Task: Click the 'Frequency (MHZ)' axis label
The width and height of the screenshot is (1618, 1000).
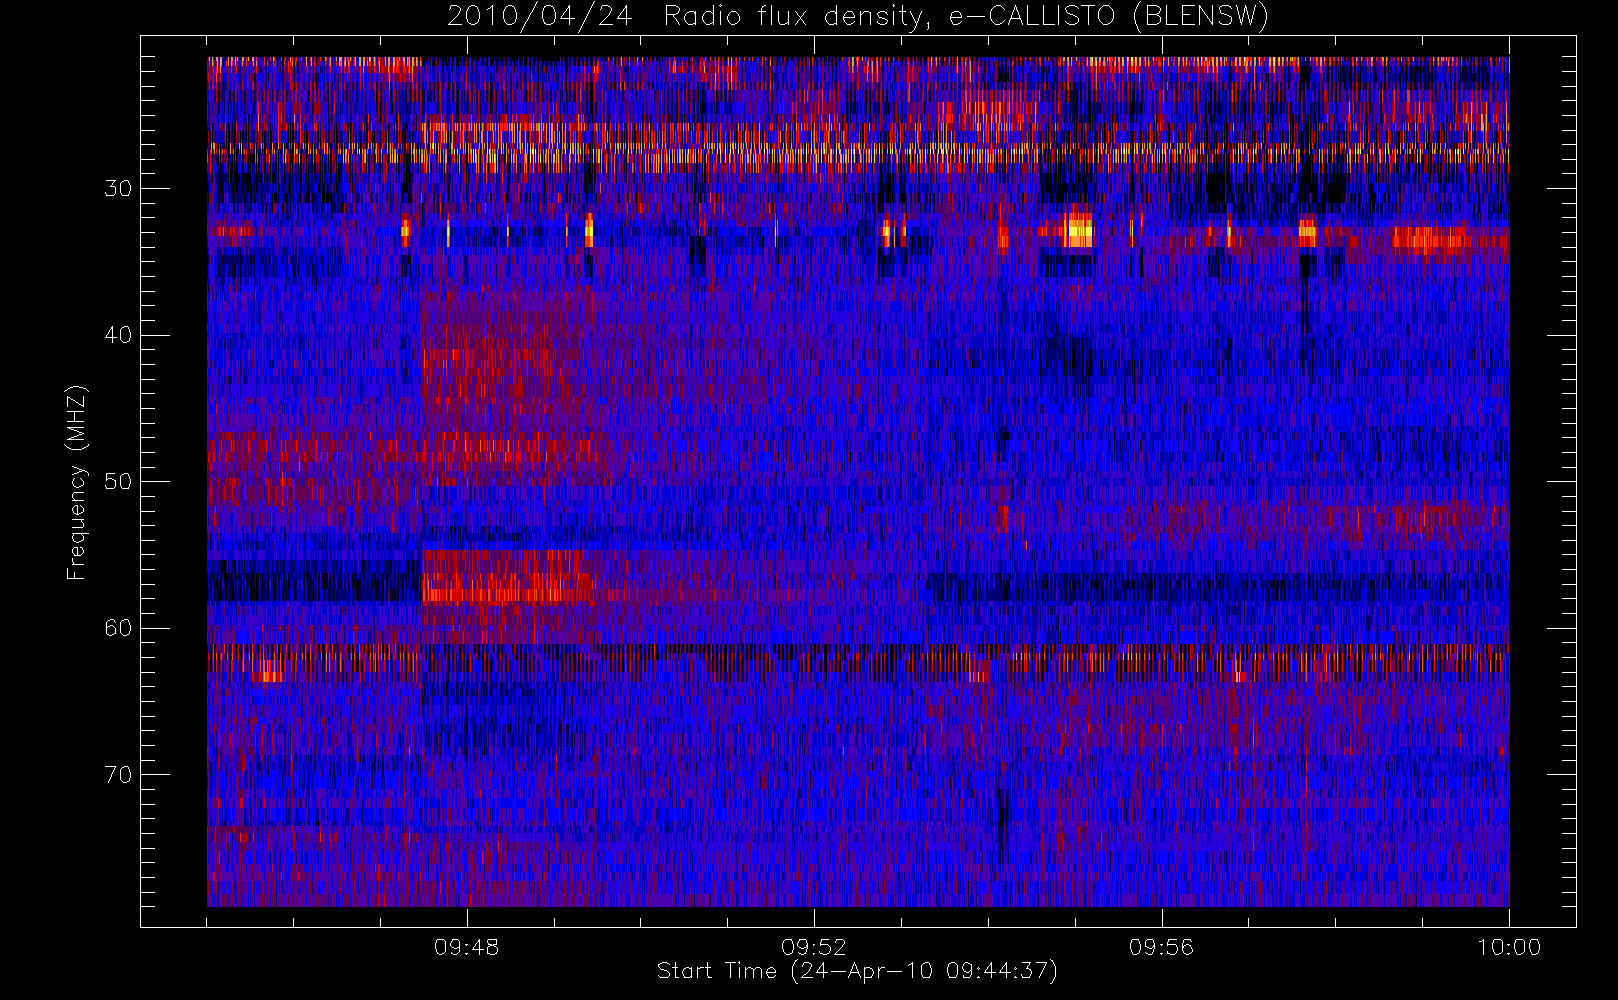Action: (x=76, y=482)
